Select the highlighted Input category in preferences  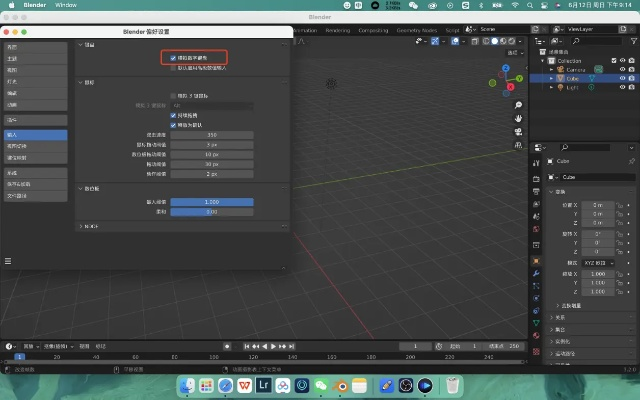(34, 134)
